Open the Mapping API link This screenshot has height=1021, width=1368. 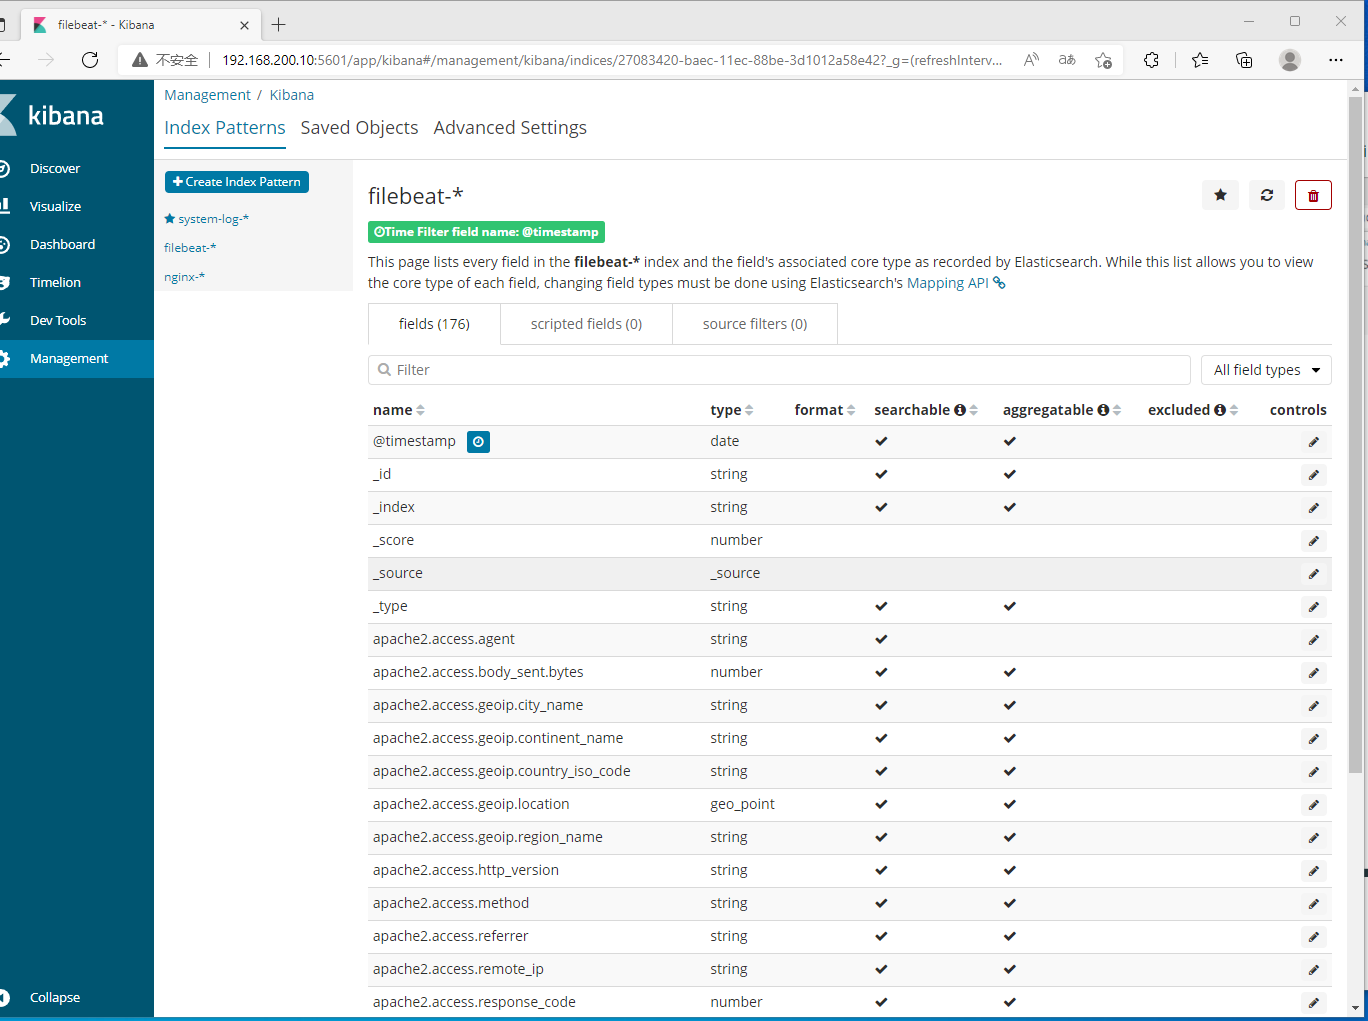tap(947, 283)
